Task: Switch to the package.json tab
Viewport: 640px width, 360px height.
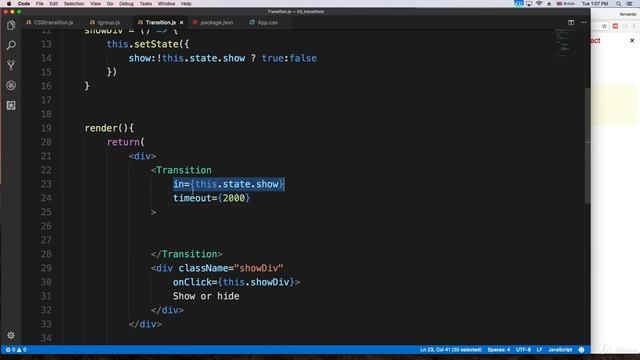Action: [x=213, y=22]
